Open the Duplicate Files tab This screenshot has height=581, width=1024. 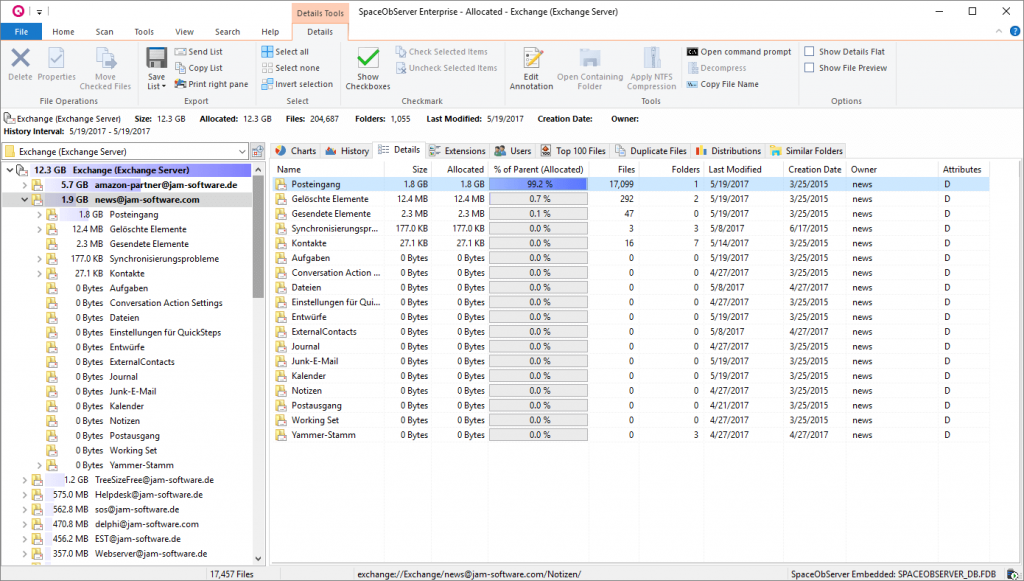[651, 151]
